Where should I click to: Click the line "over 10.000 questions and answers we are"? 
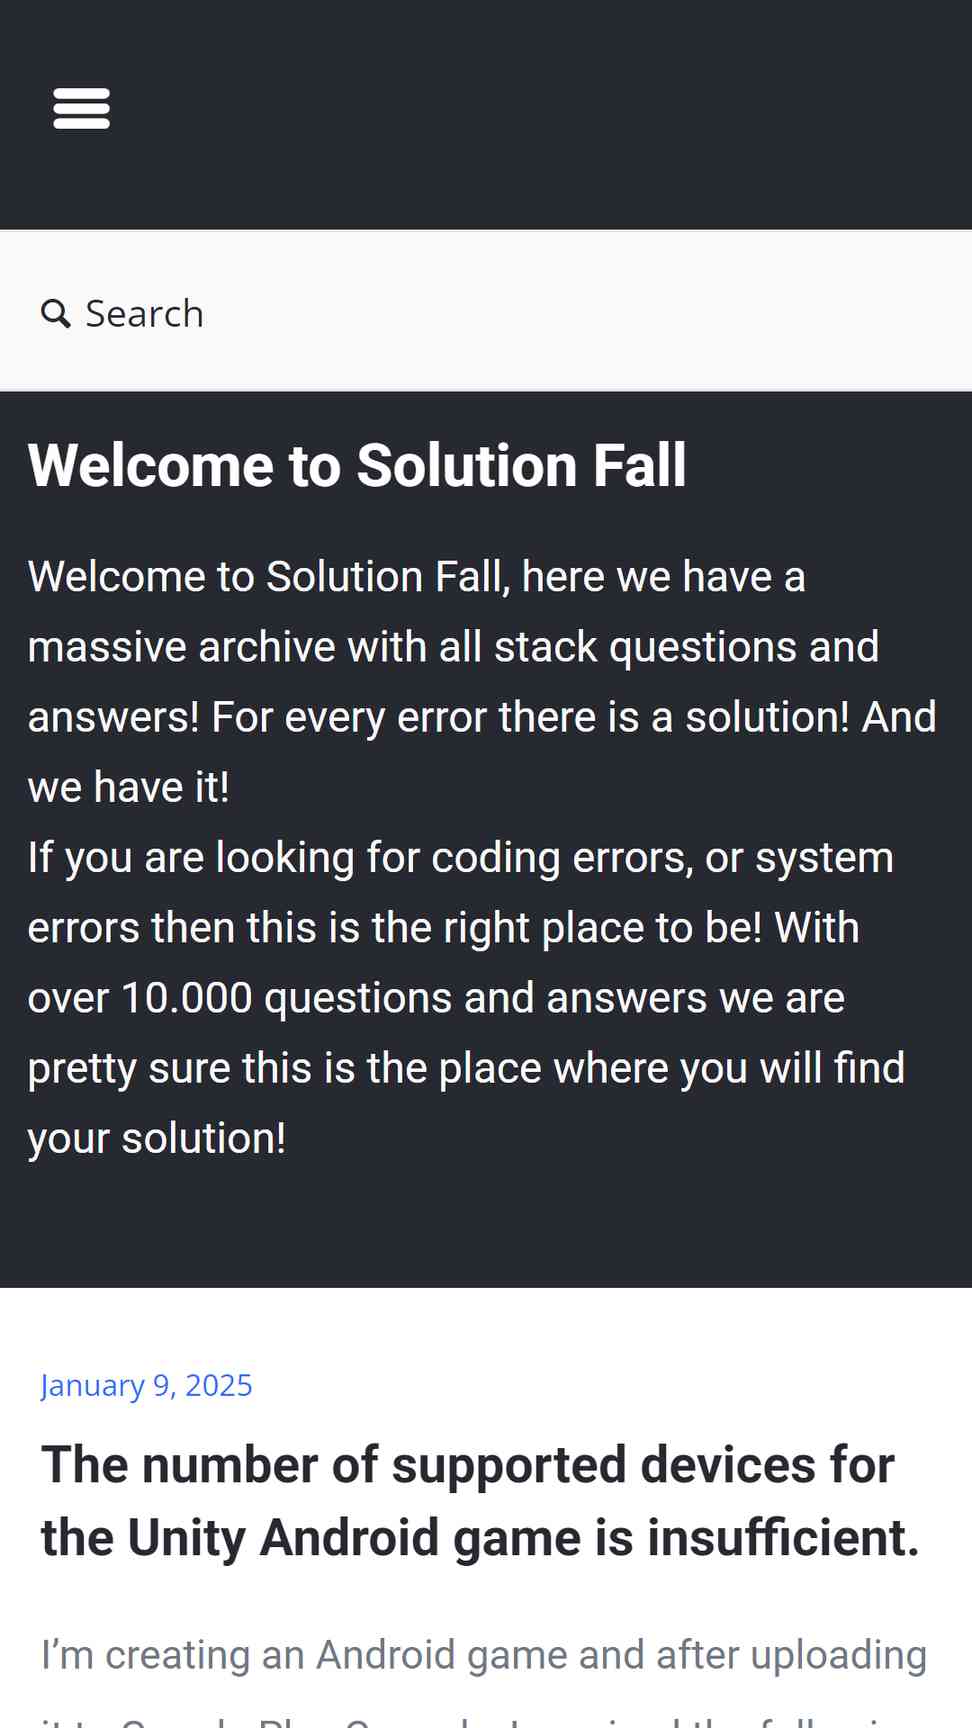[x=436, y=998]
